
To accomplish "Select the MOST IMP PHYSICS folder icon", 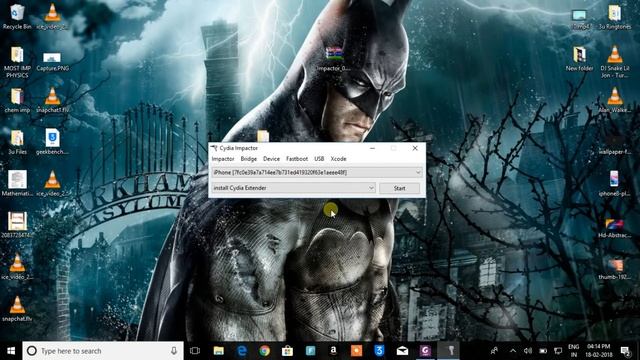I will click(x=17, y=62).
